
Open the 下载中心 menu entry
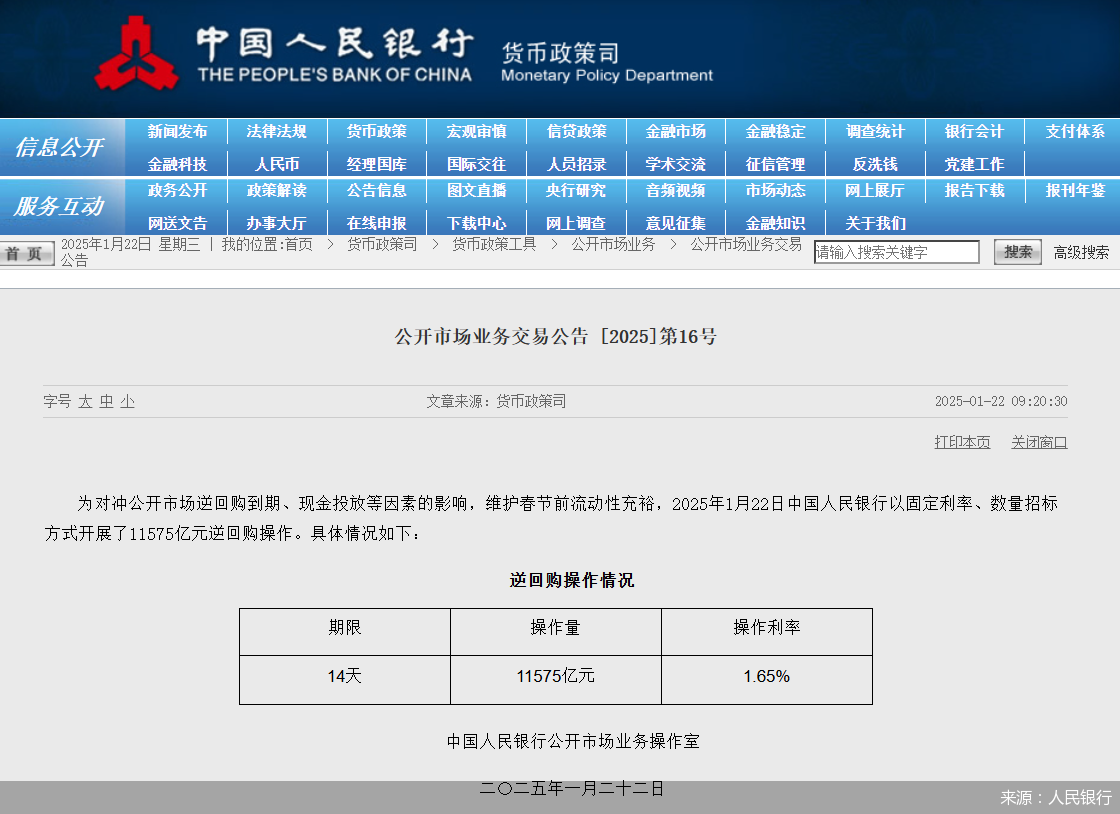tap(477, 223)
